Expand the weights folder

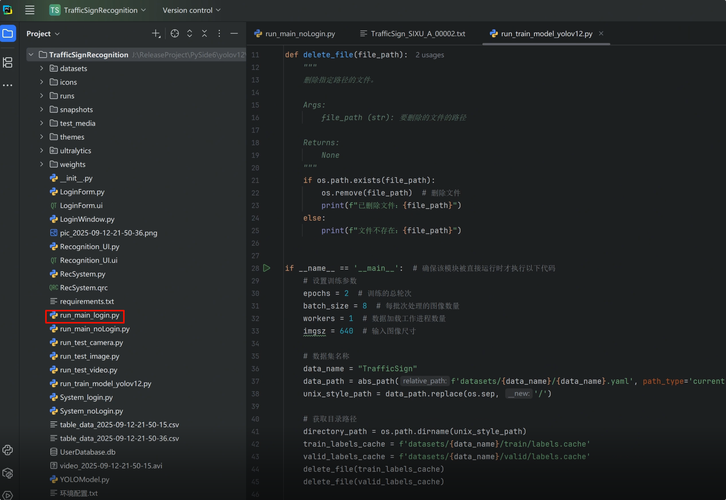(42, 165)
